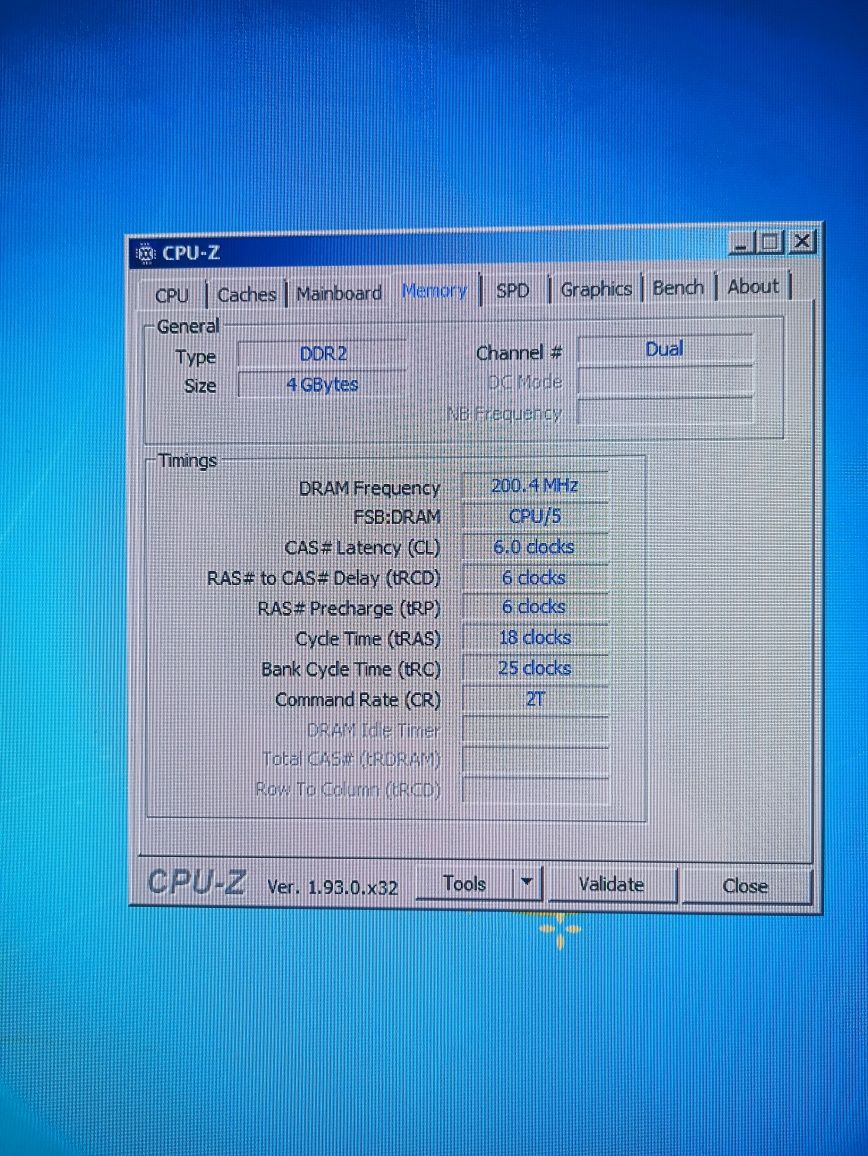Click the Command Rate (CR) label
The width and height of the screenshot is (868, 1156).
pyautogui.click(x=357, y=700)
